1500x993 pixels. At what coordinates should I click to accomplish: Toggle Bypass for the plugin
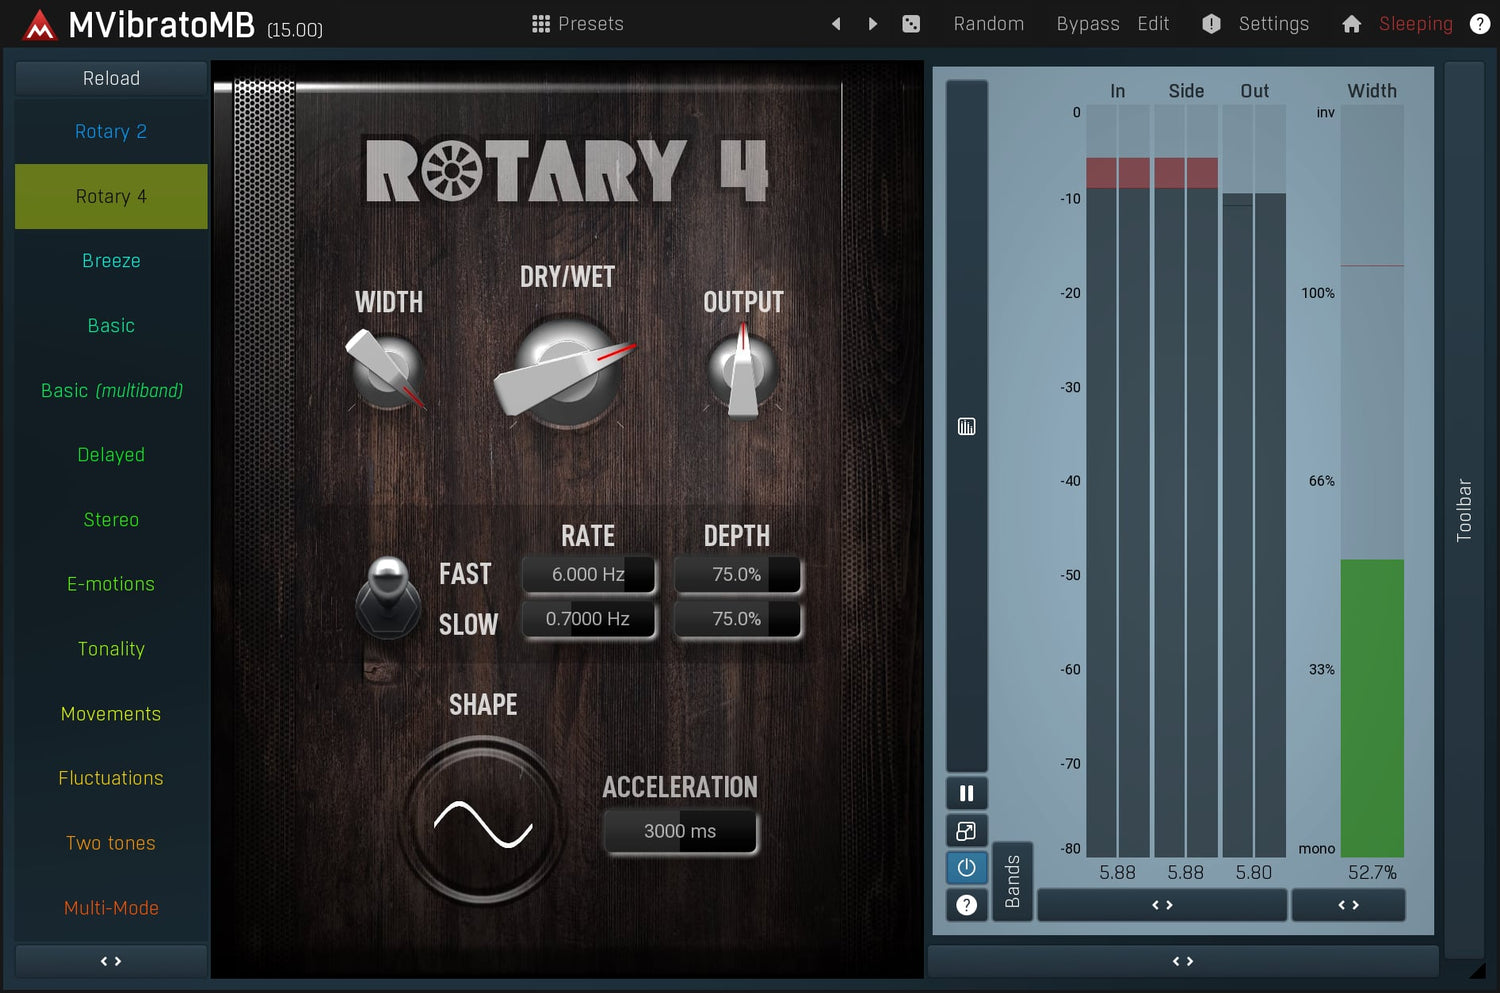(x=1087, y=24)
